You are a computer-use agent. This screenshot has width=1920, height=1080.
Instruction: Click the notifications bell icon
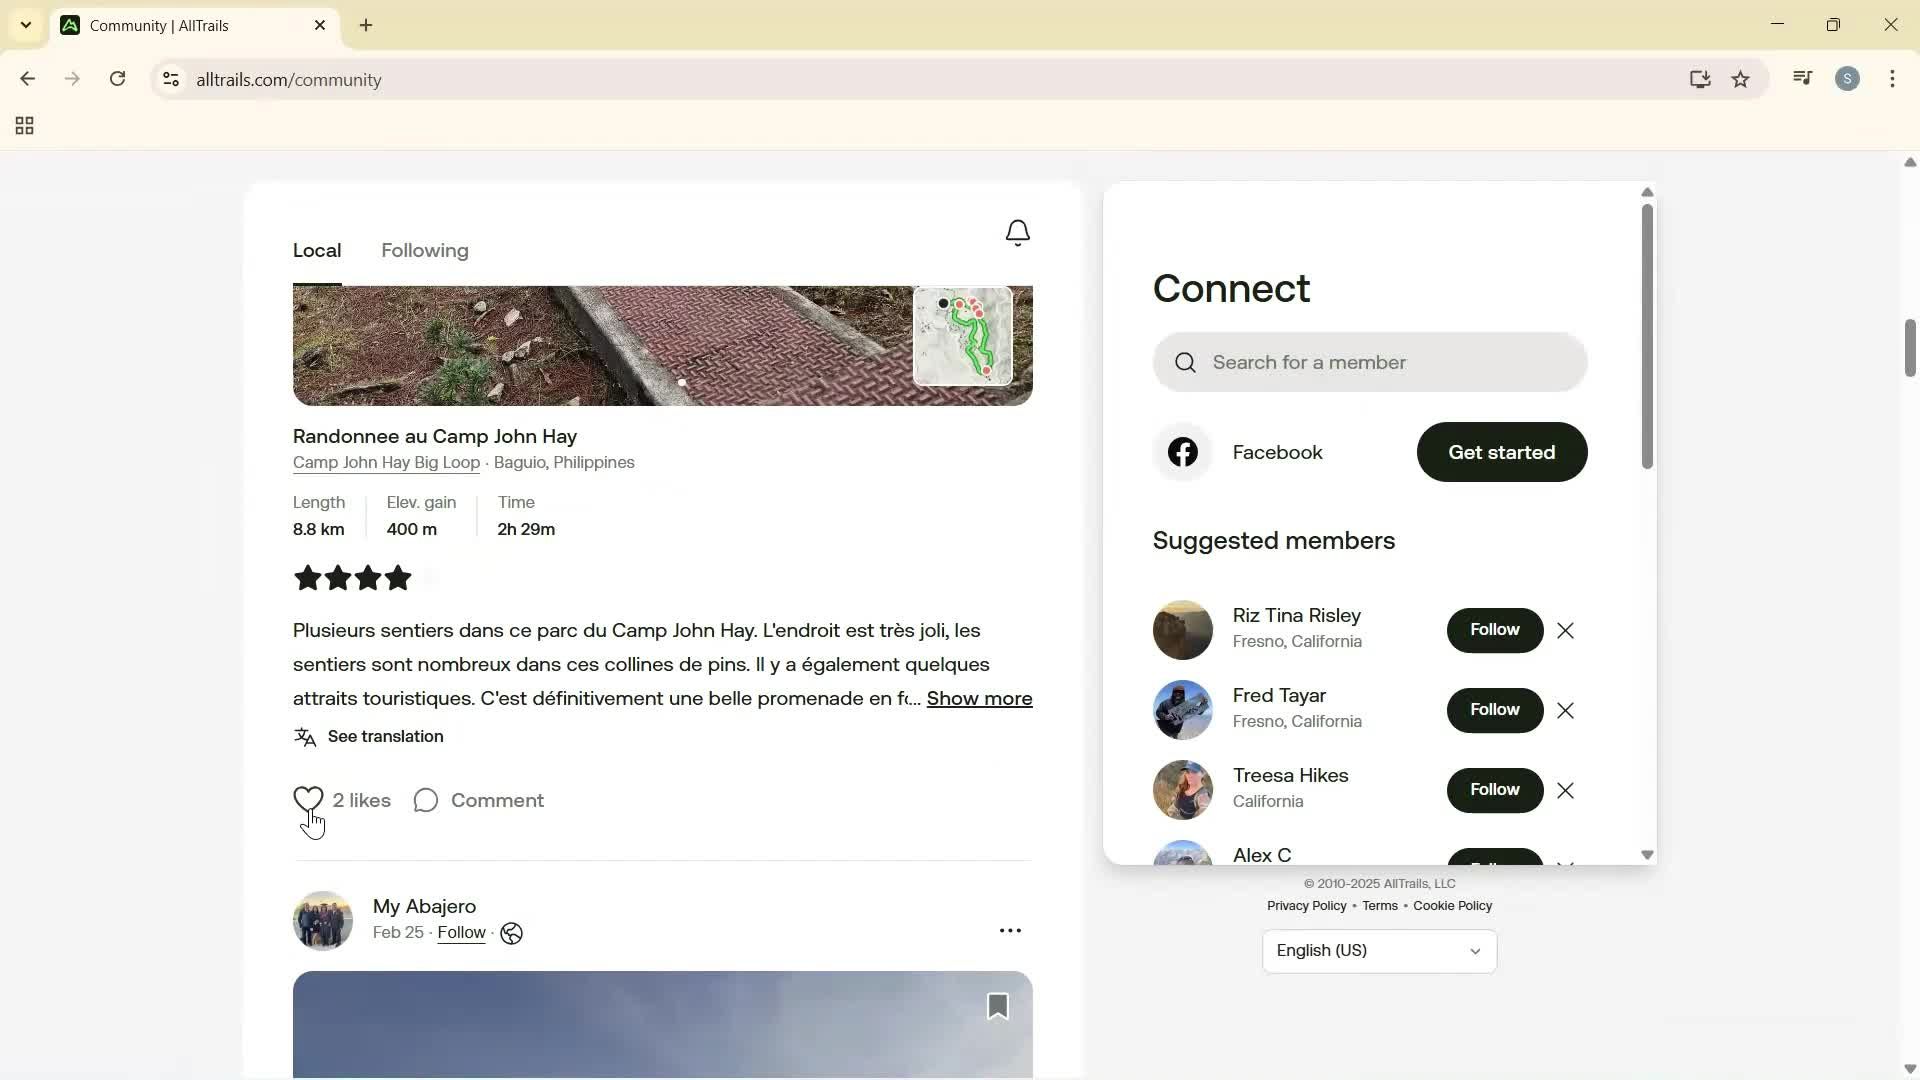[x=1017, y=233]
